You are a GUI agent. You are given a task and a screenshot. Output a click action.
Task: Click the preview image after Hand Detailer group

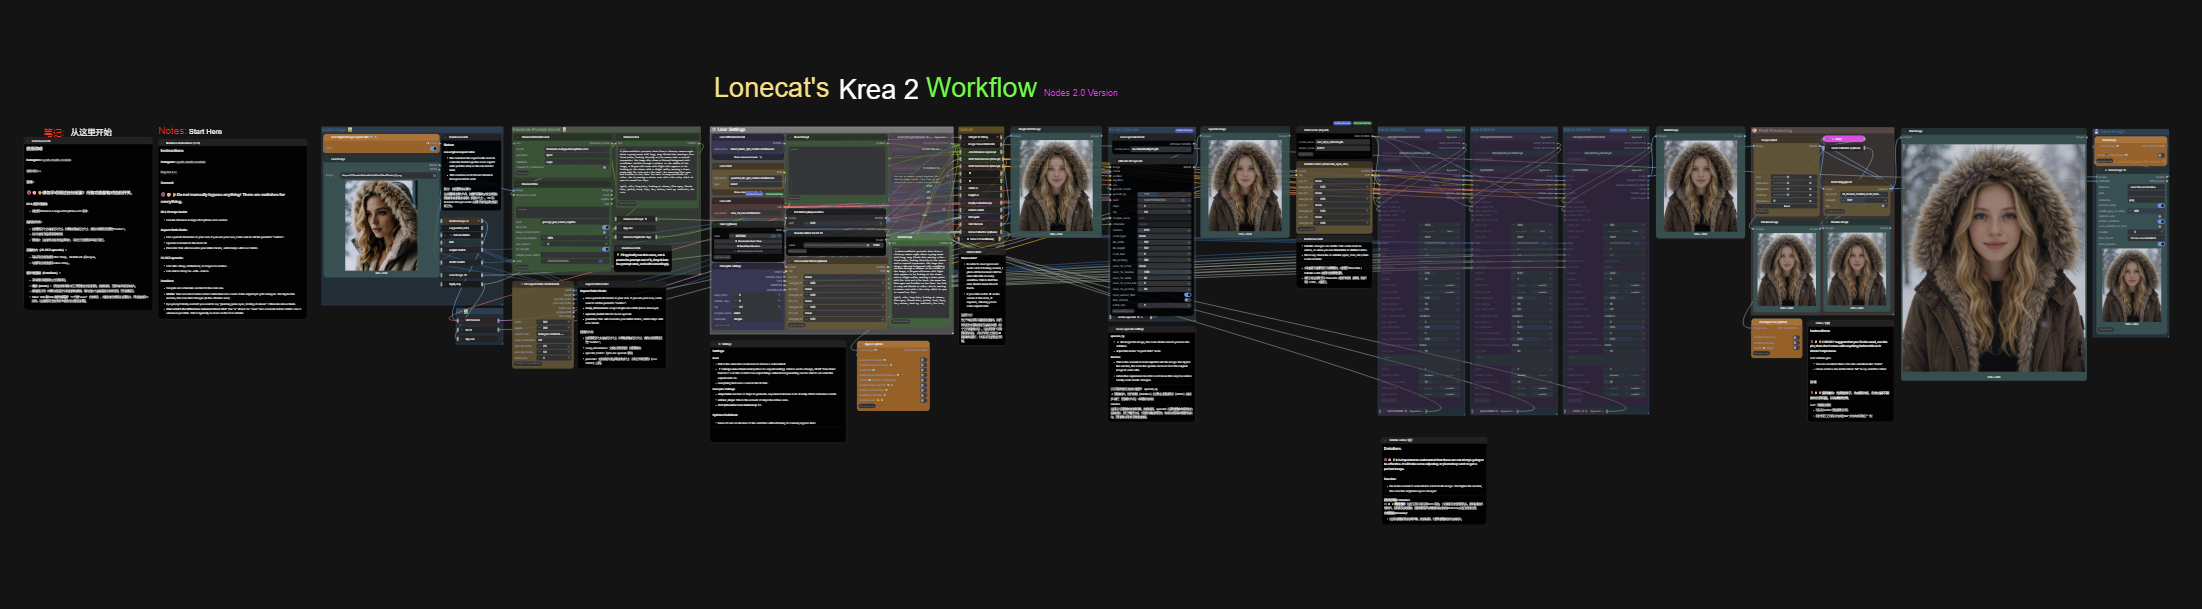click(1700, 186)
